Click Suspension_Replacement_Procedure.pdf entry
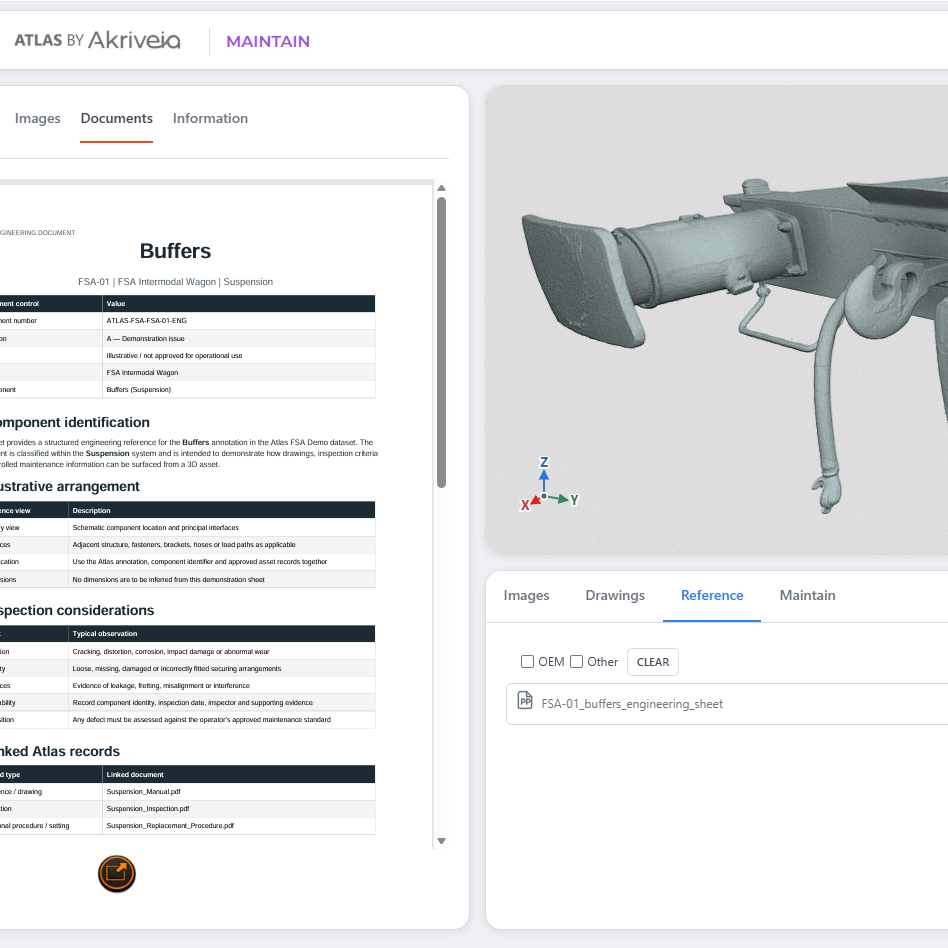Viewport: 948px width, 948px height. (170, 825)
